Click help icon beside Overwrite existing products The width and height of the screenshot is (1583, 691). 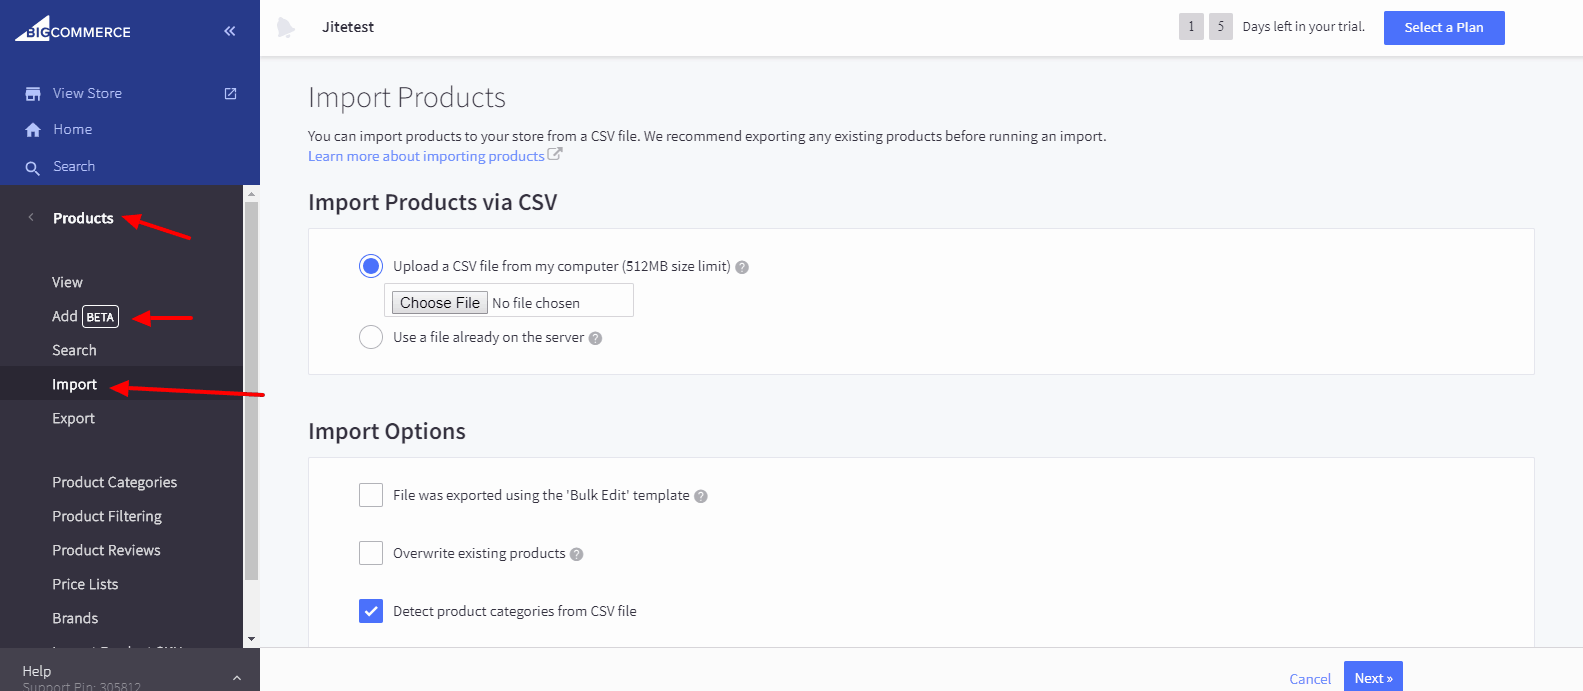[x=577, y=554]
